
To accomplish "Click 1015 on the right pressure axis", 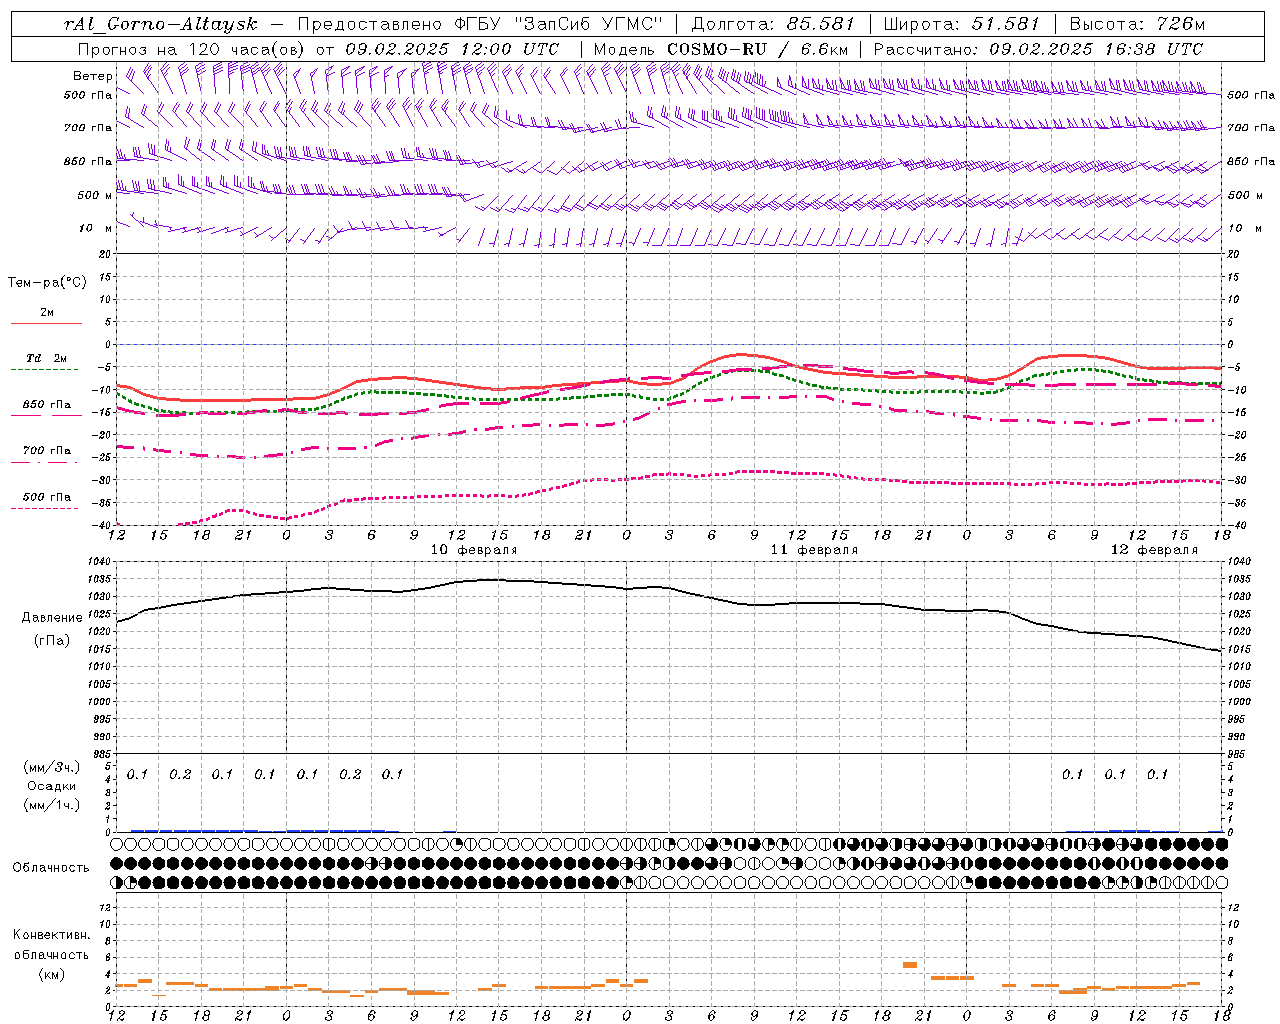I will pos(1238,649).
